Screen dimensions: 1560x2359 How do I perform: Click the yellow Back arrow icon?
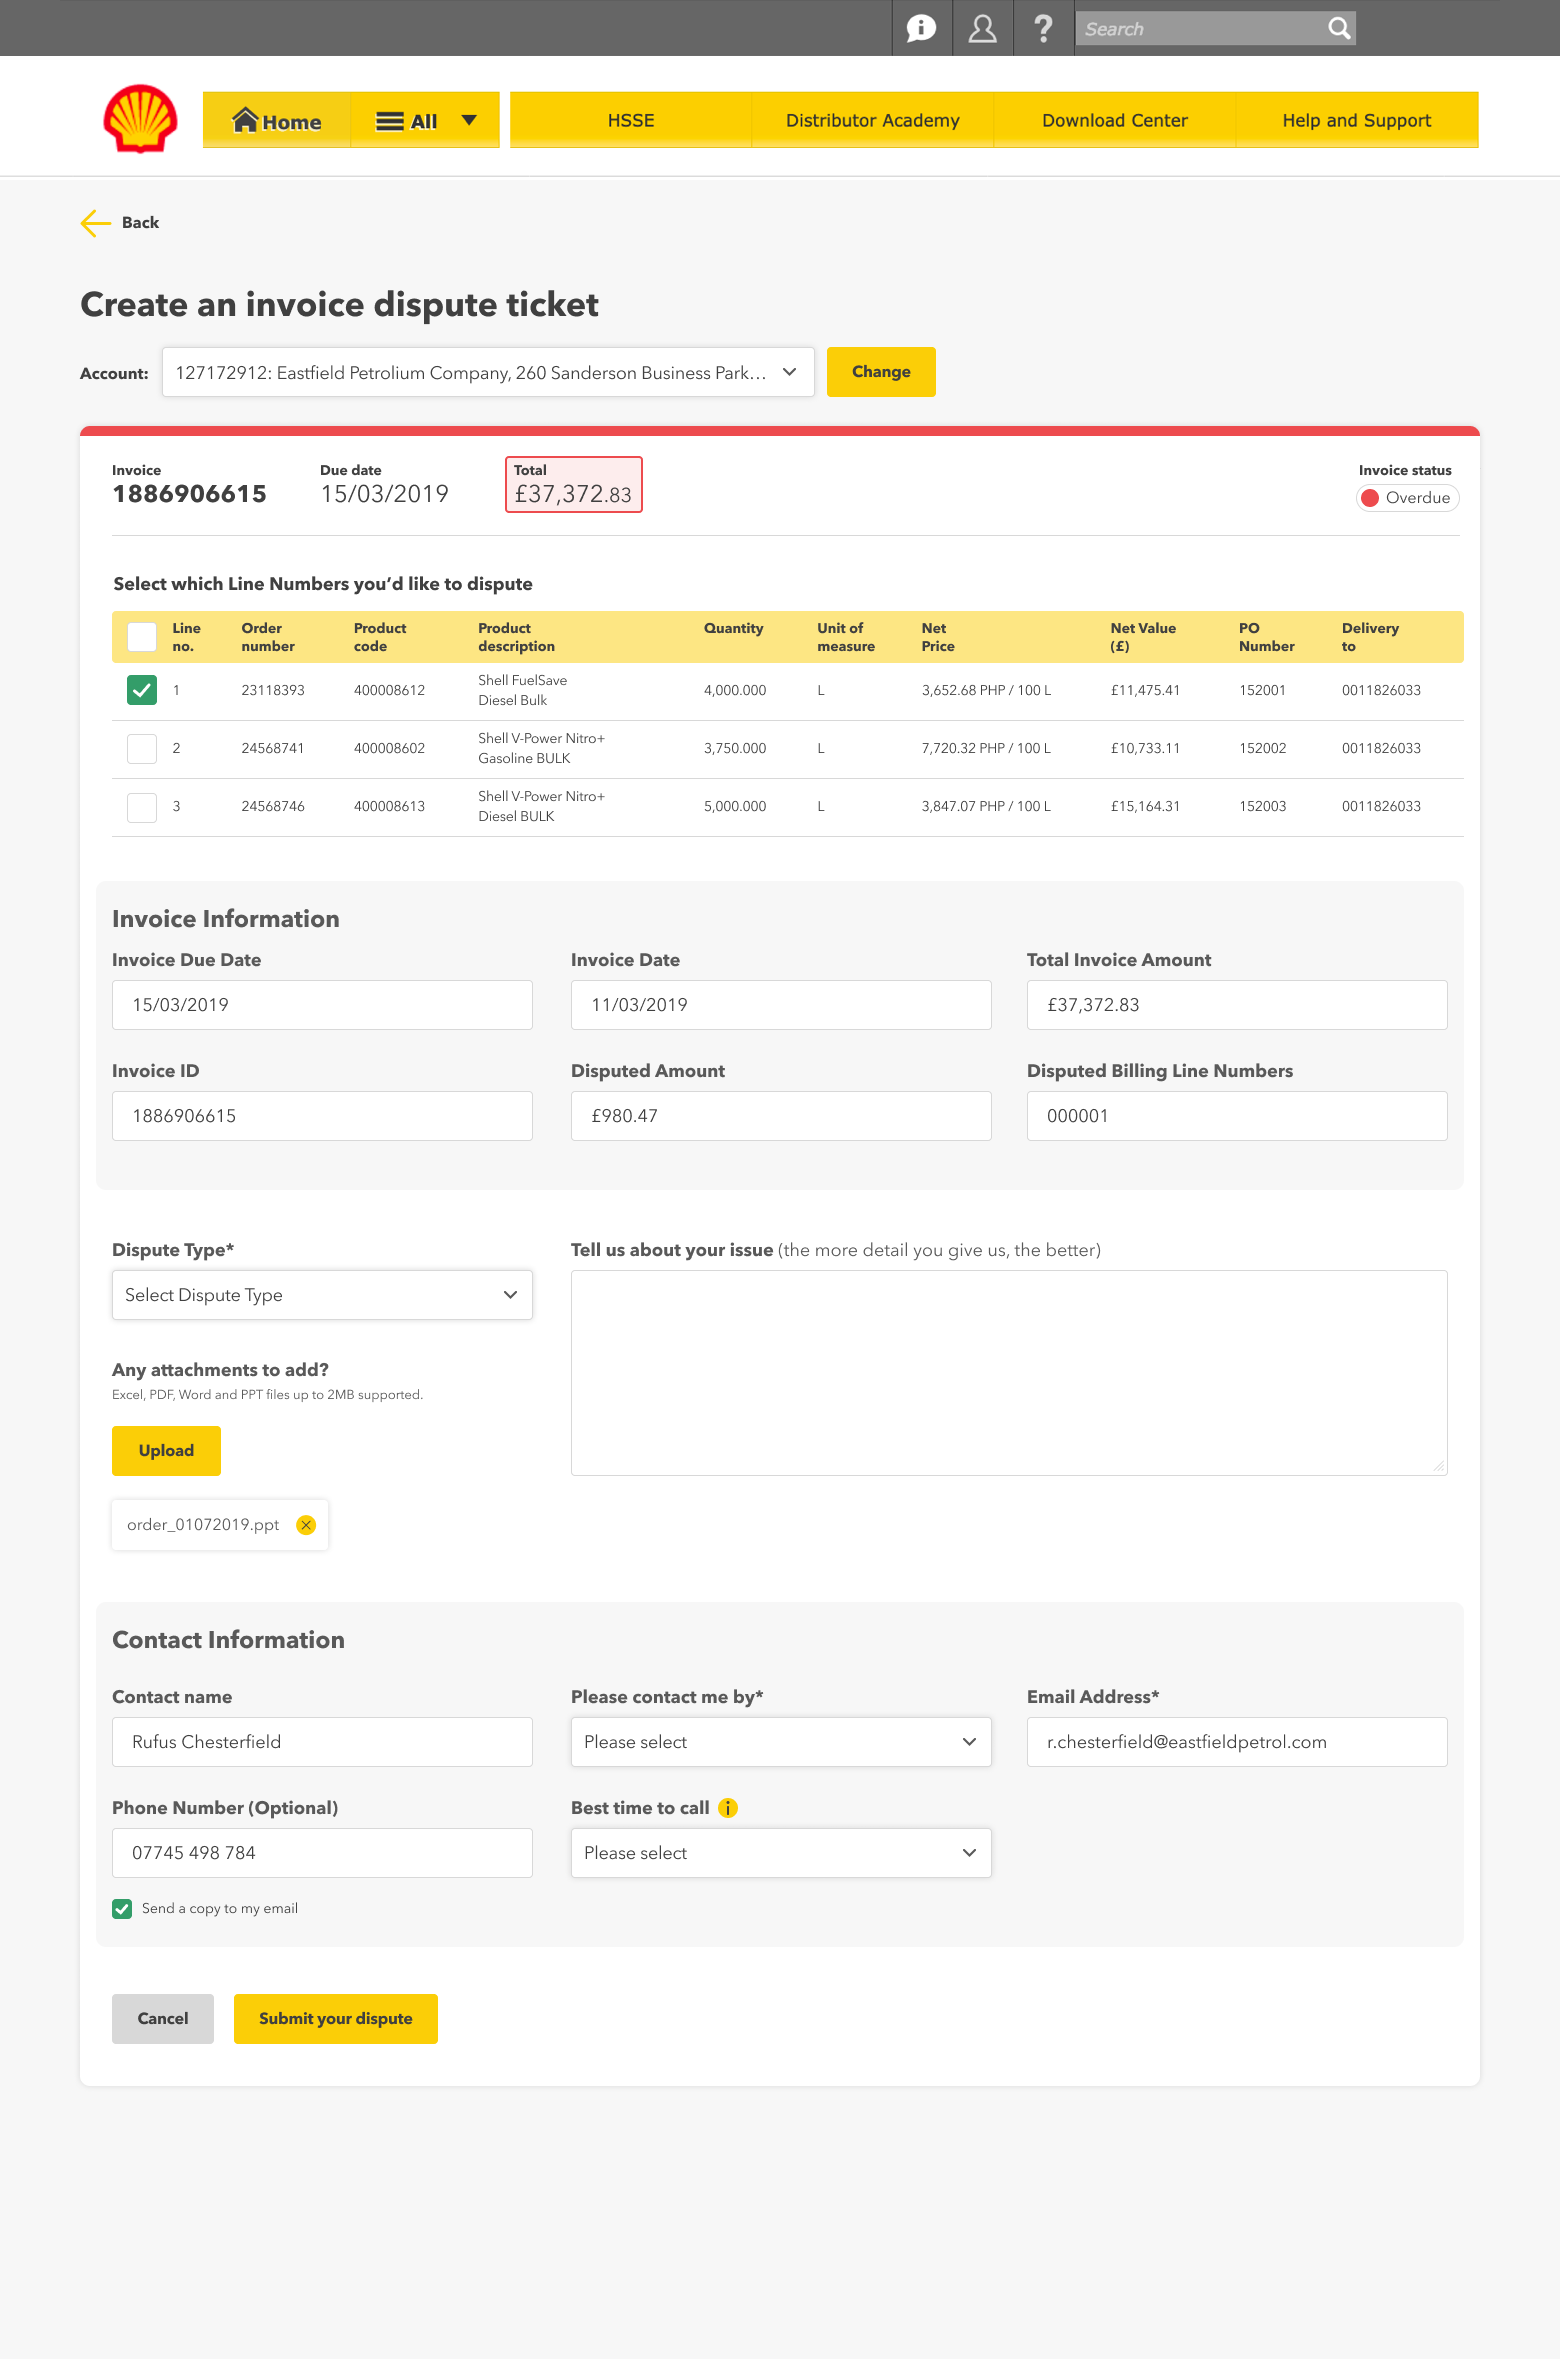click(96, 223)
